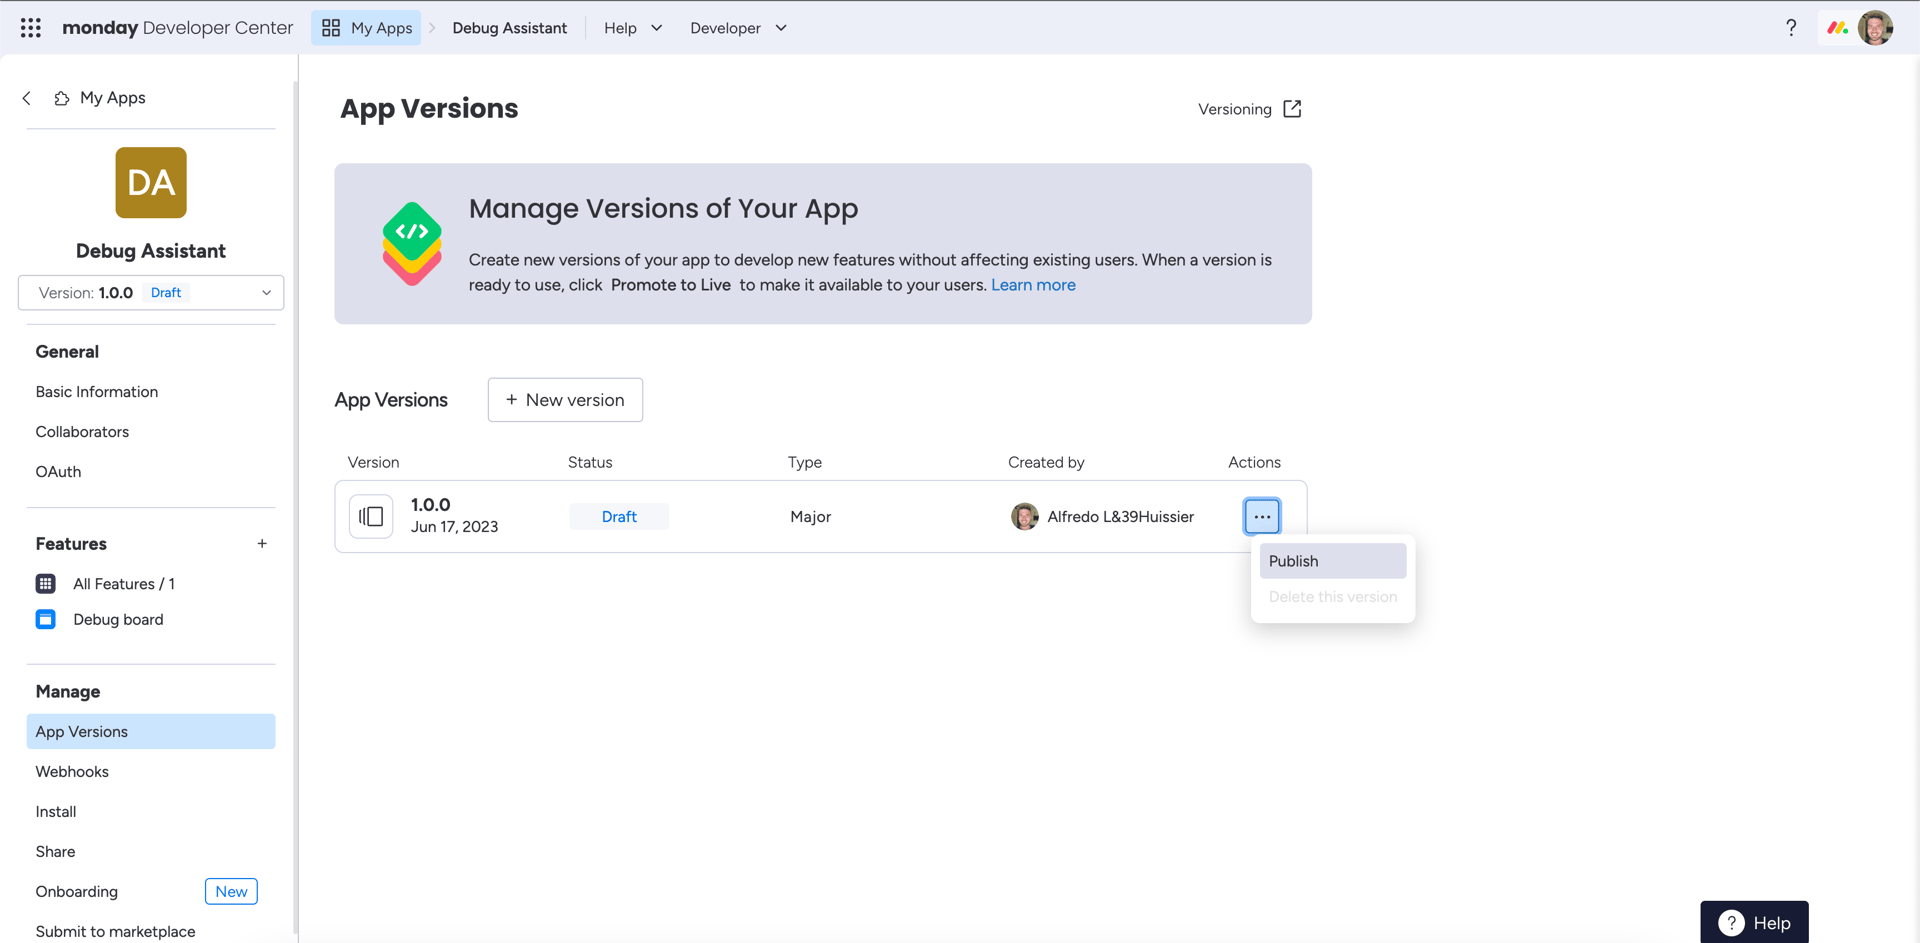The height and width of the screenshot is (943, 1920).
Task: Open Onboarding in the sidebar
Action: tap(77, 892)
